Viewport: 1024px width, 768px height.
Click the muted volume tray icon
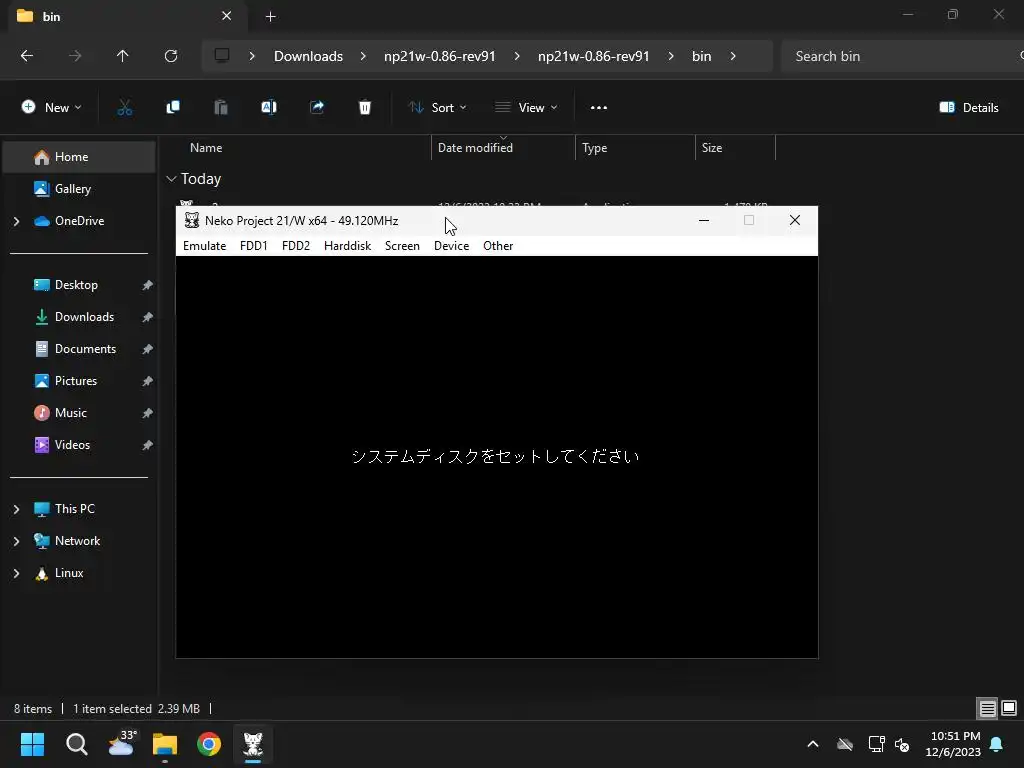tap(903, 744)
